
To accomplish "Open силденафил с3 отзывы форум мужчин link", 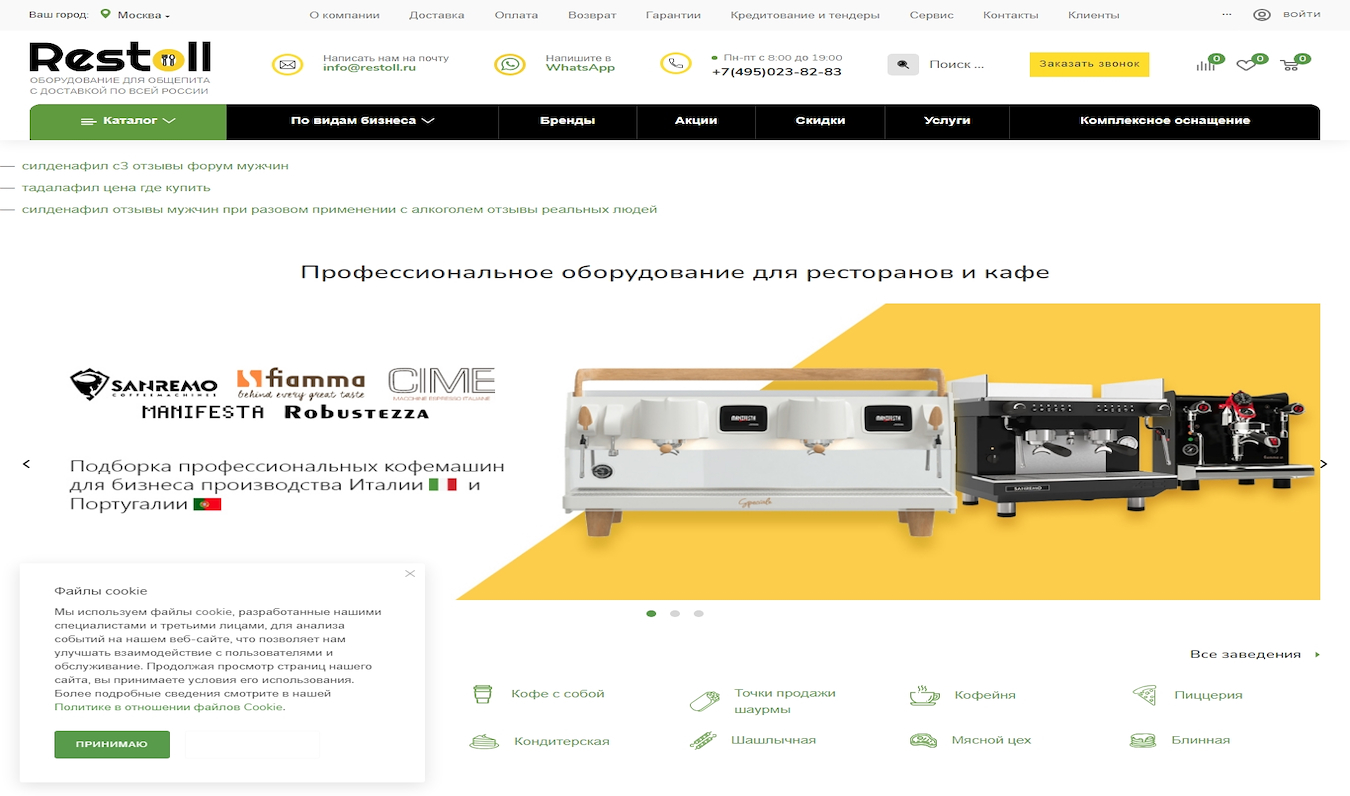I will pyautogui.click(x=155, y=166).
